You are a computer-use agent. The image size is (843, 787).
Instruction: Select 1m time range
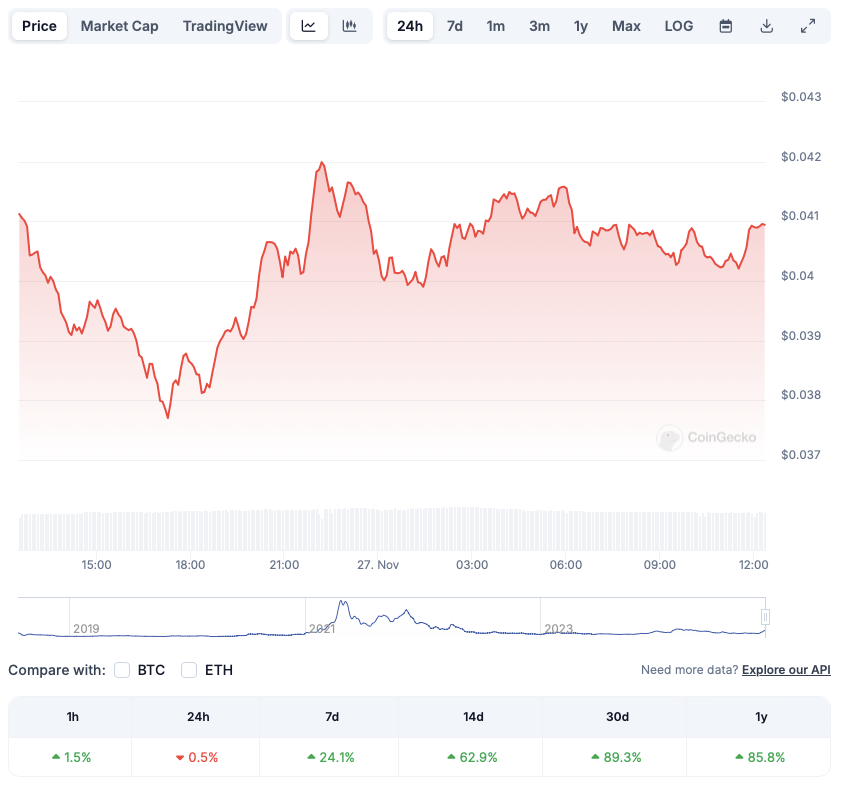tap(496, 26)
